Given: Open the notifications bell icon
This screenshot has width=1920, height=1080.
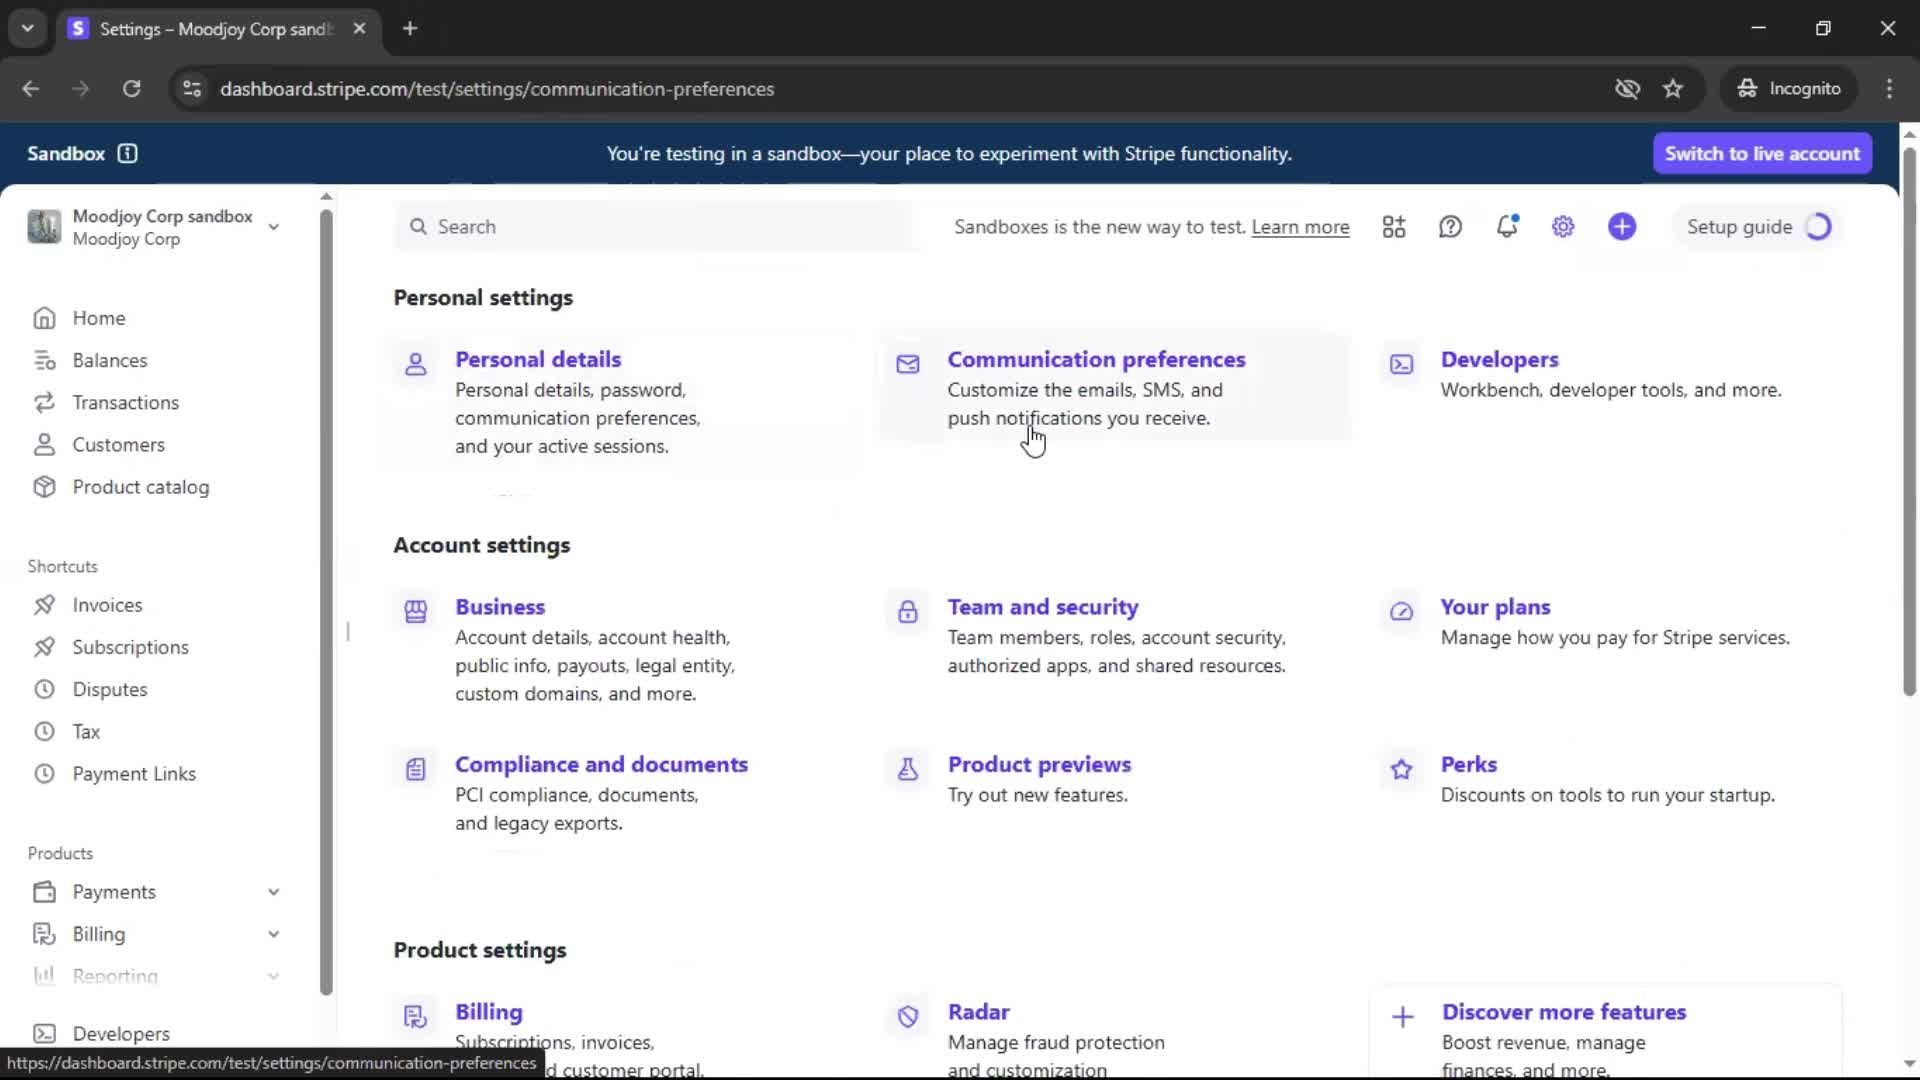Looking at the screenshot, I should click(1506, 227).
